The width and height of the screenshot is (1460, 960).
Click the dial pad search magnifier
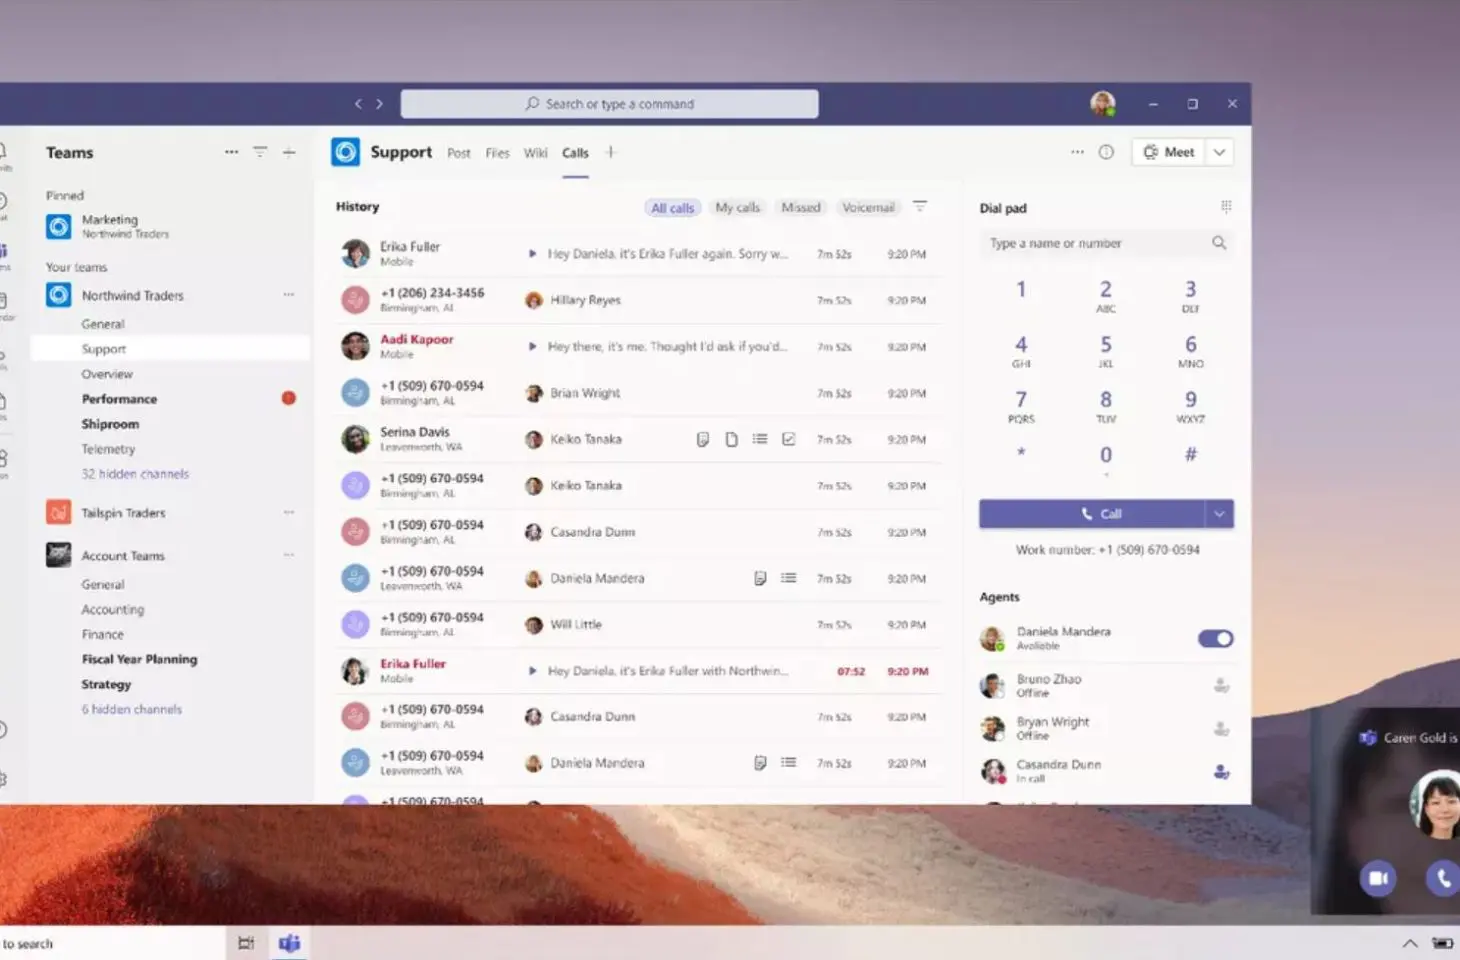click(x=1219, y=243)
